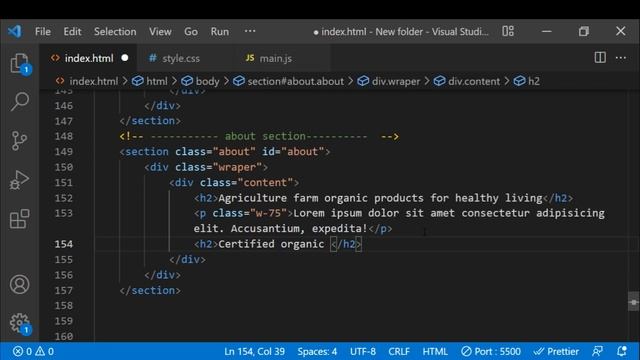Switch to the style.css tab
Viewport: 640px width, 360px height.
tap(181, 58)
